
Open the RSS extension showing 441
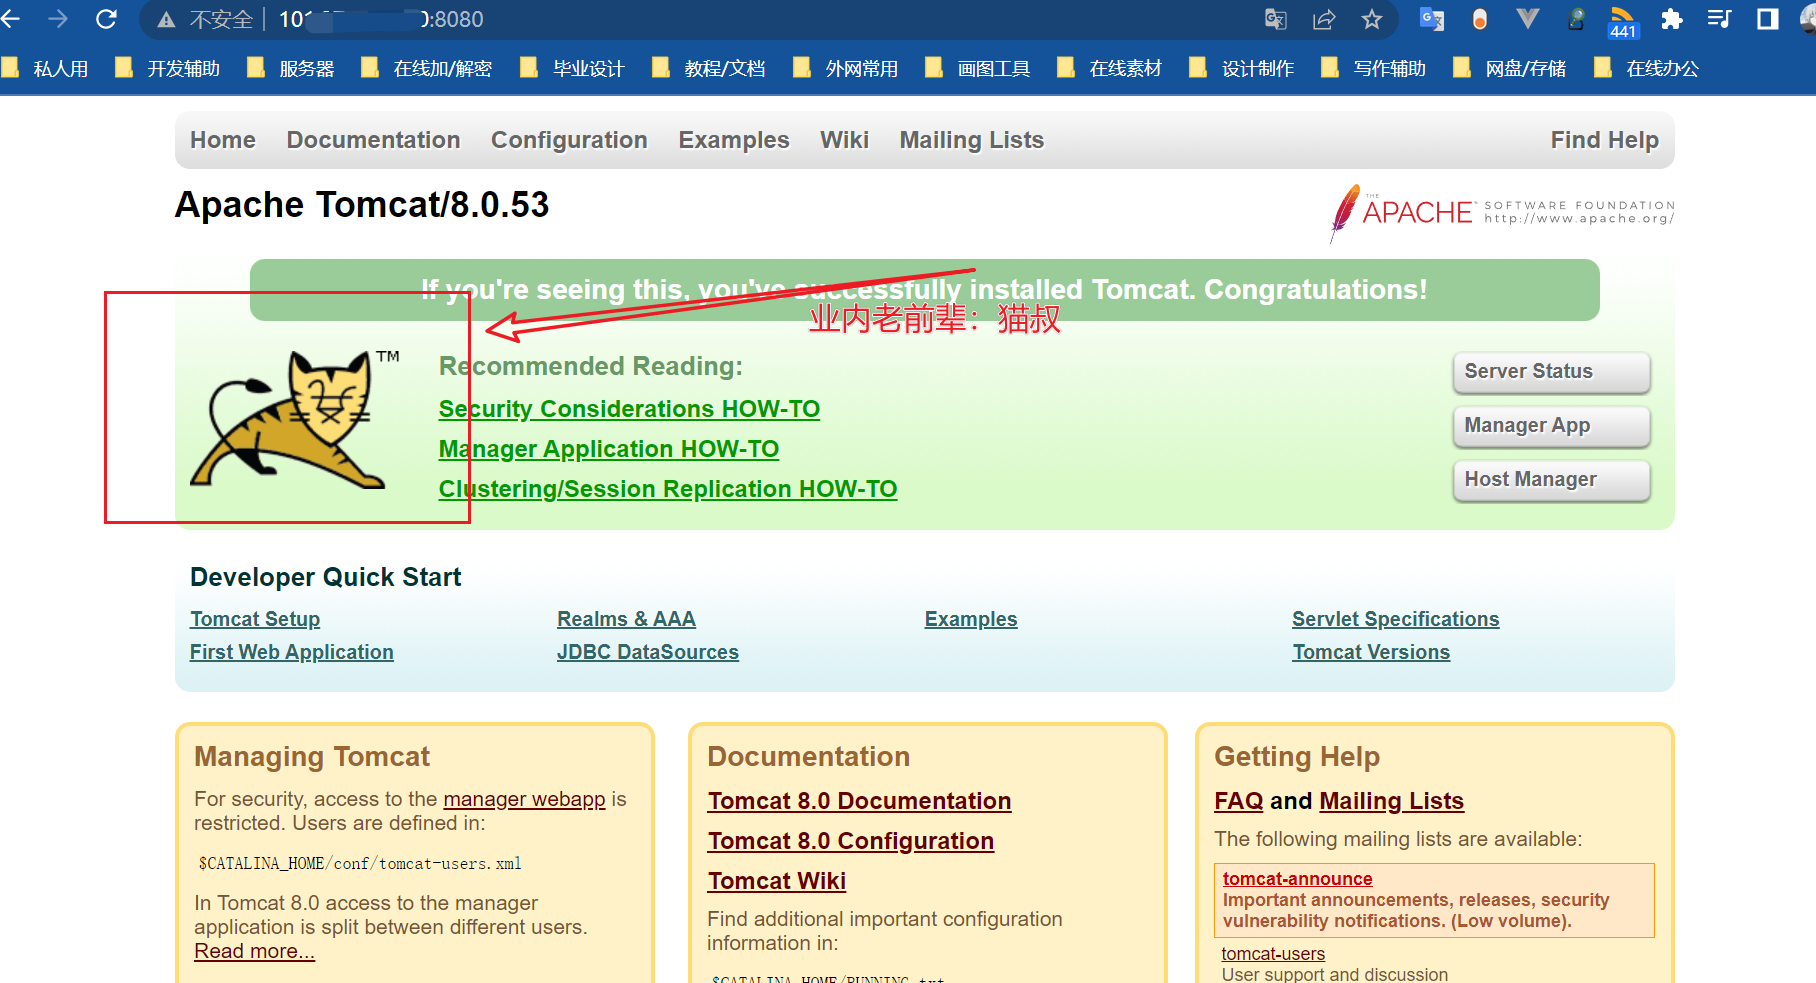(1623, 21)
